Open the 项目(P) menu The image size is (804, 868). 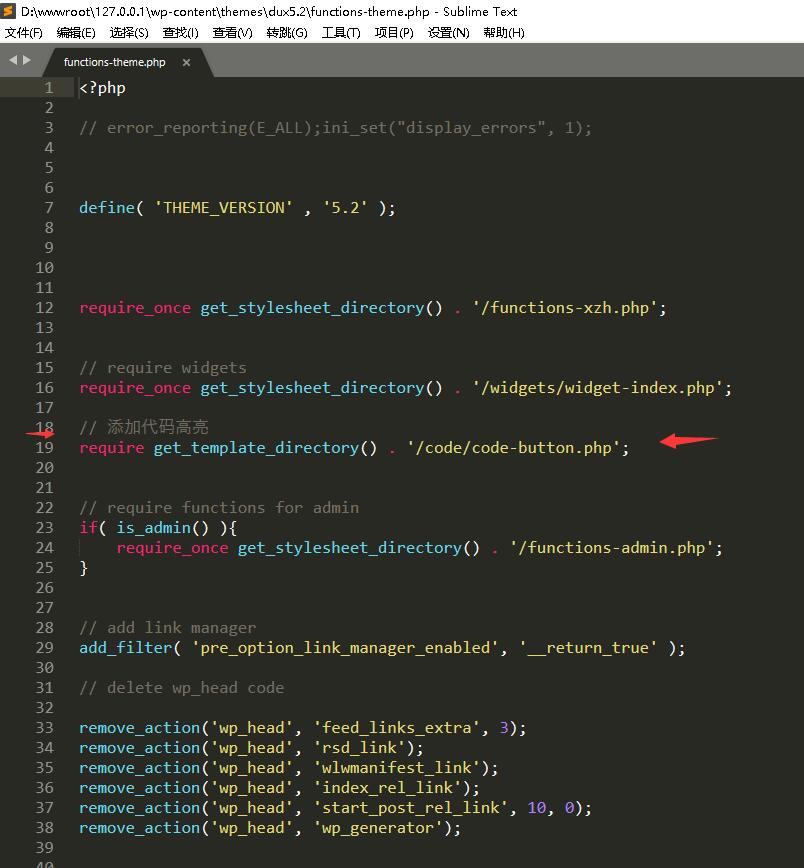point(394,33)
